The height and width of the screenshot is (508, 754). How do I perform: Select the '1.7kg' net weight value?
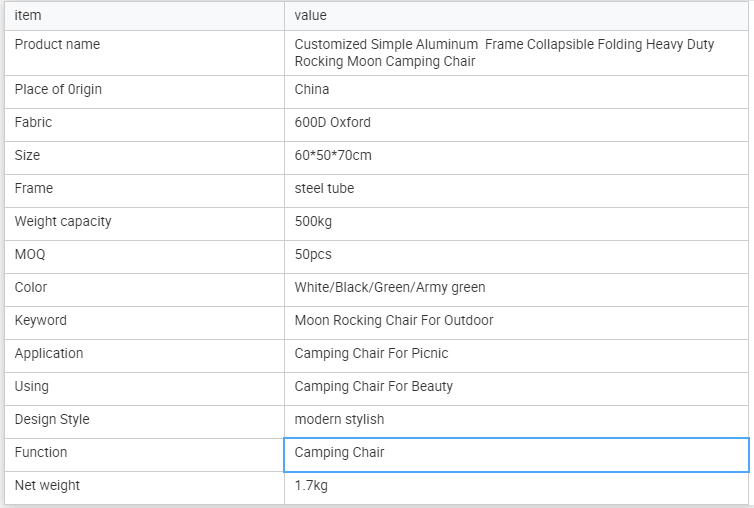click(311, 486)
